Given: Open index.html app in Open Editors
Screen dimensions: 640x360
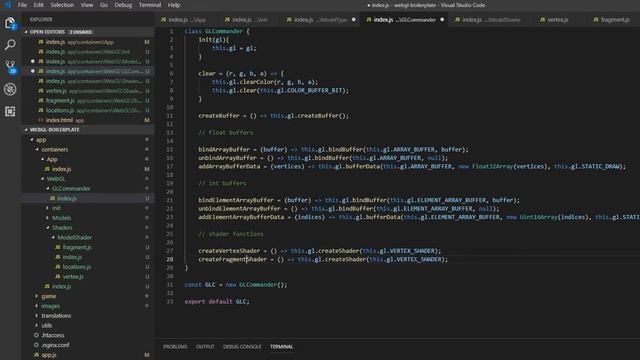Looking at the screenshot, I should [88, 120].
